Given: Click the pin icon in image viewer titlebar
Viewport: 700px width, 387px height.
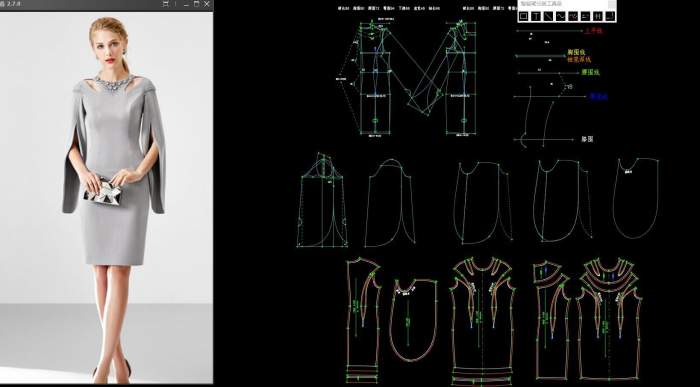Looking at the screenshot, I should point(166,4).
